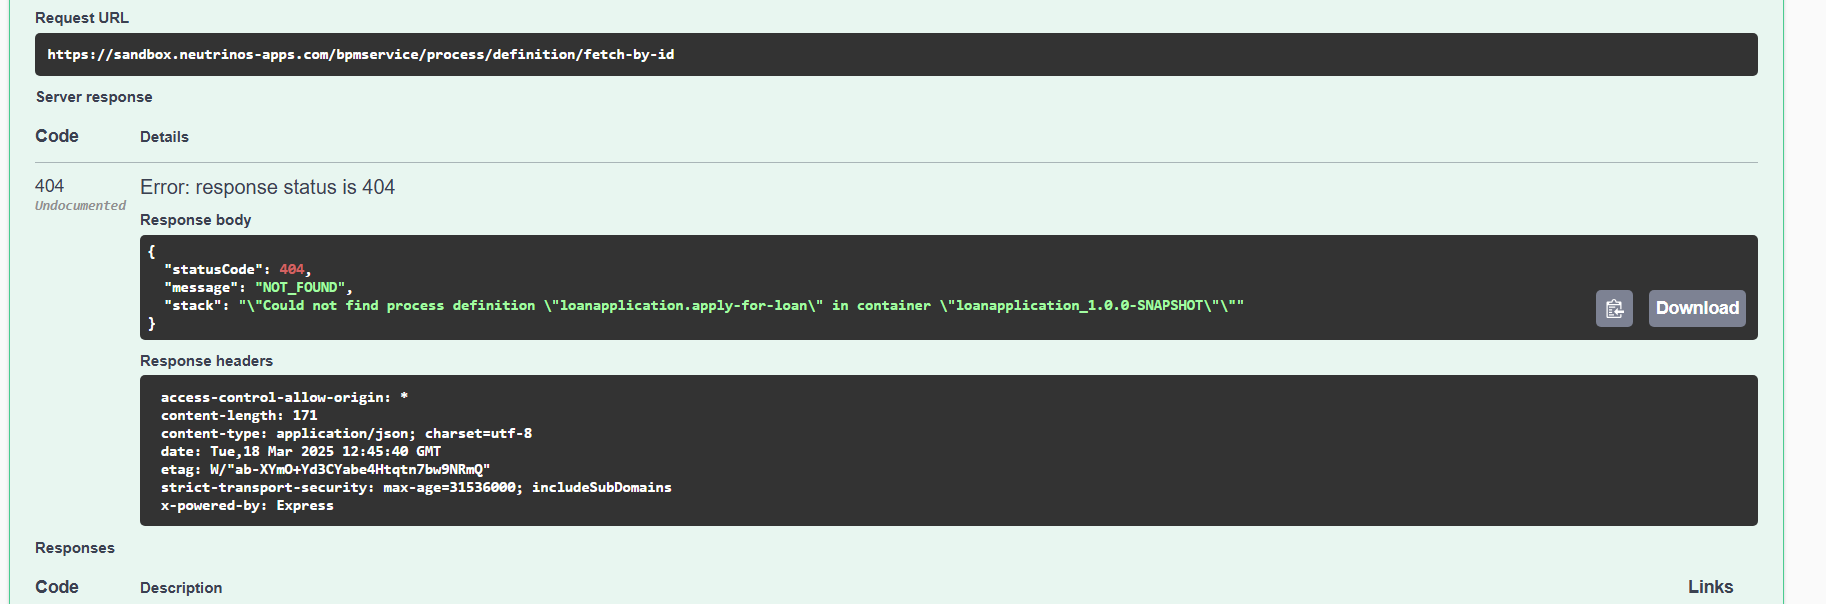Click the Description column header
Image resolution: width=1826 pixels, height=604 pixels.
click(x=181, y=588)
